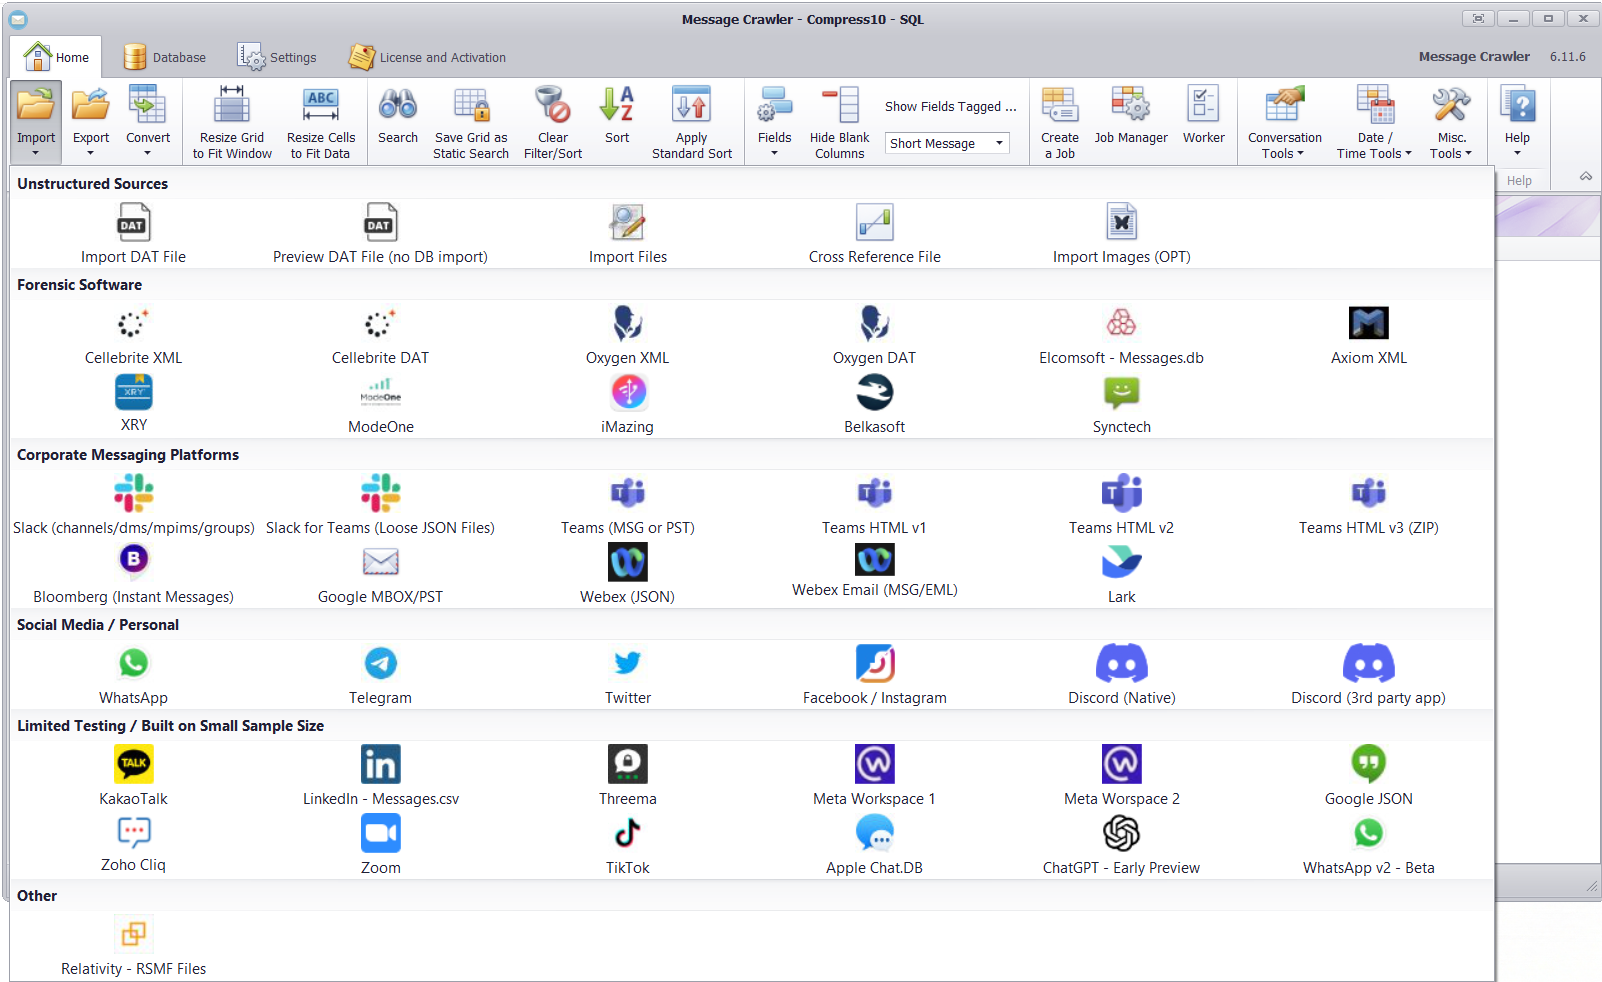1602x982 pixels.
Task: Choose Belkasoft import
Action: tap(874, 405)
